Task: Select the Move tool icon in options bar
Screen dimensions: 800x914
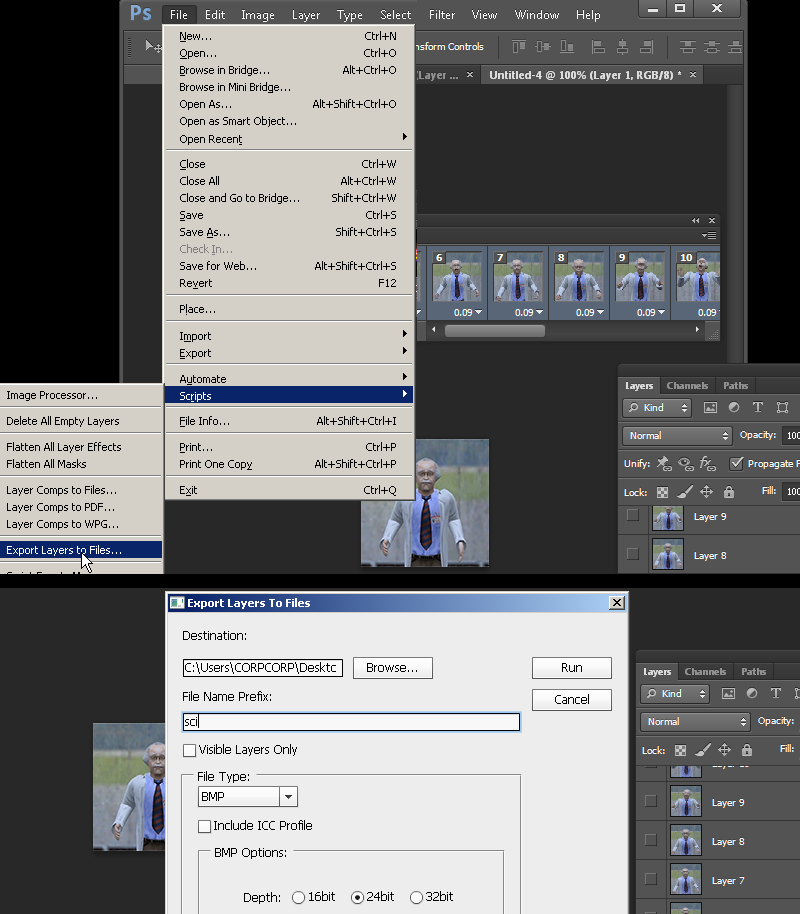Action: pyautogui.click(x=152, y=47)
